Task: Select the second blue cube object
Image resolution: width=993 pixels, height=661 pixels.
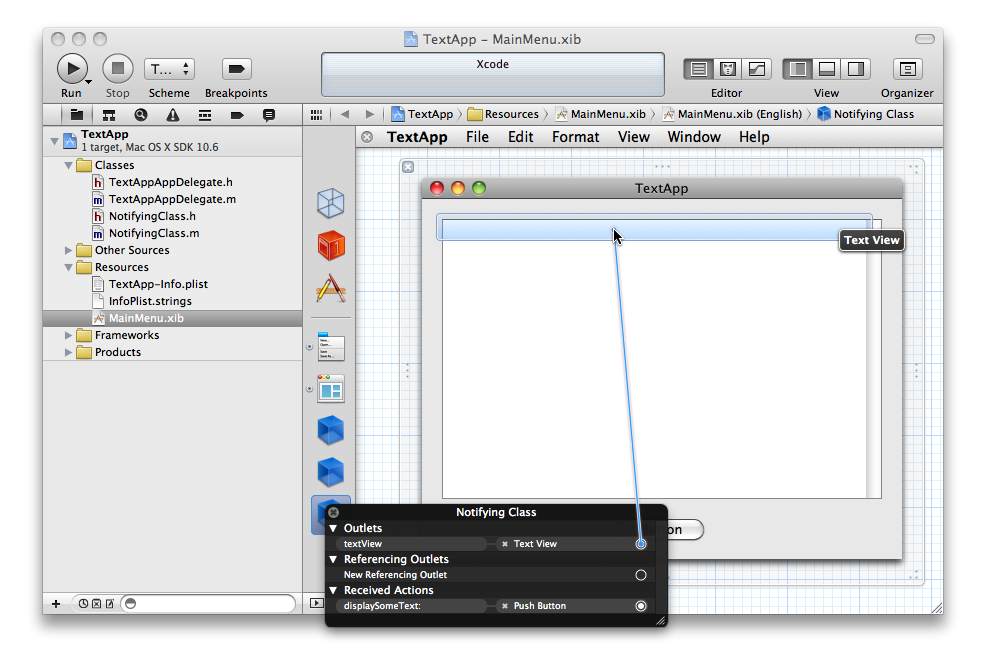Action: 331,472
